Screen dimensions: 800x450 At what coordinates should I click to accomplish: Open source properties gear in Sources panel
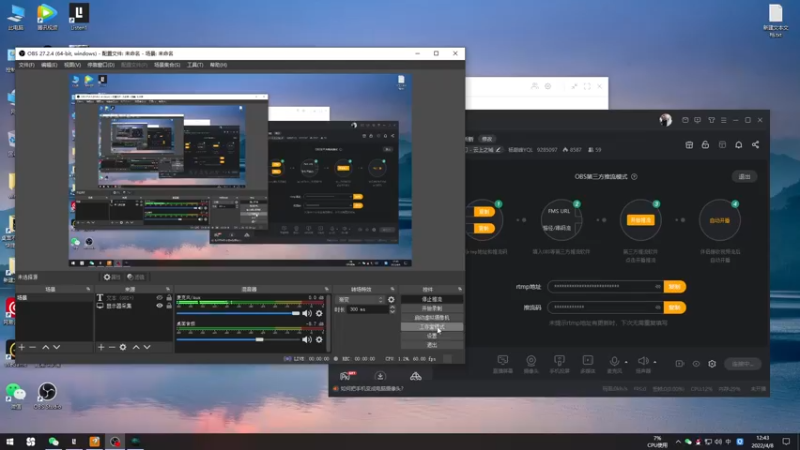[123, 347]
